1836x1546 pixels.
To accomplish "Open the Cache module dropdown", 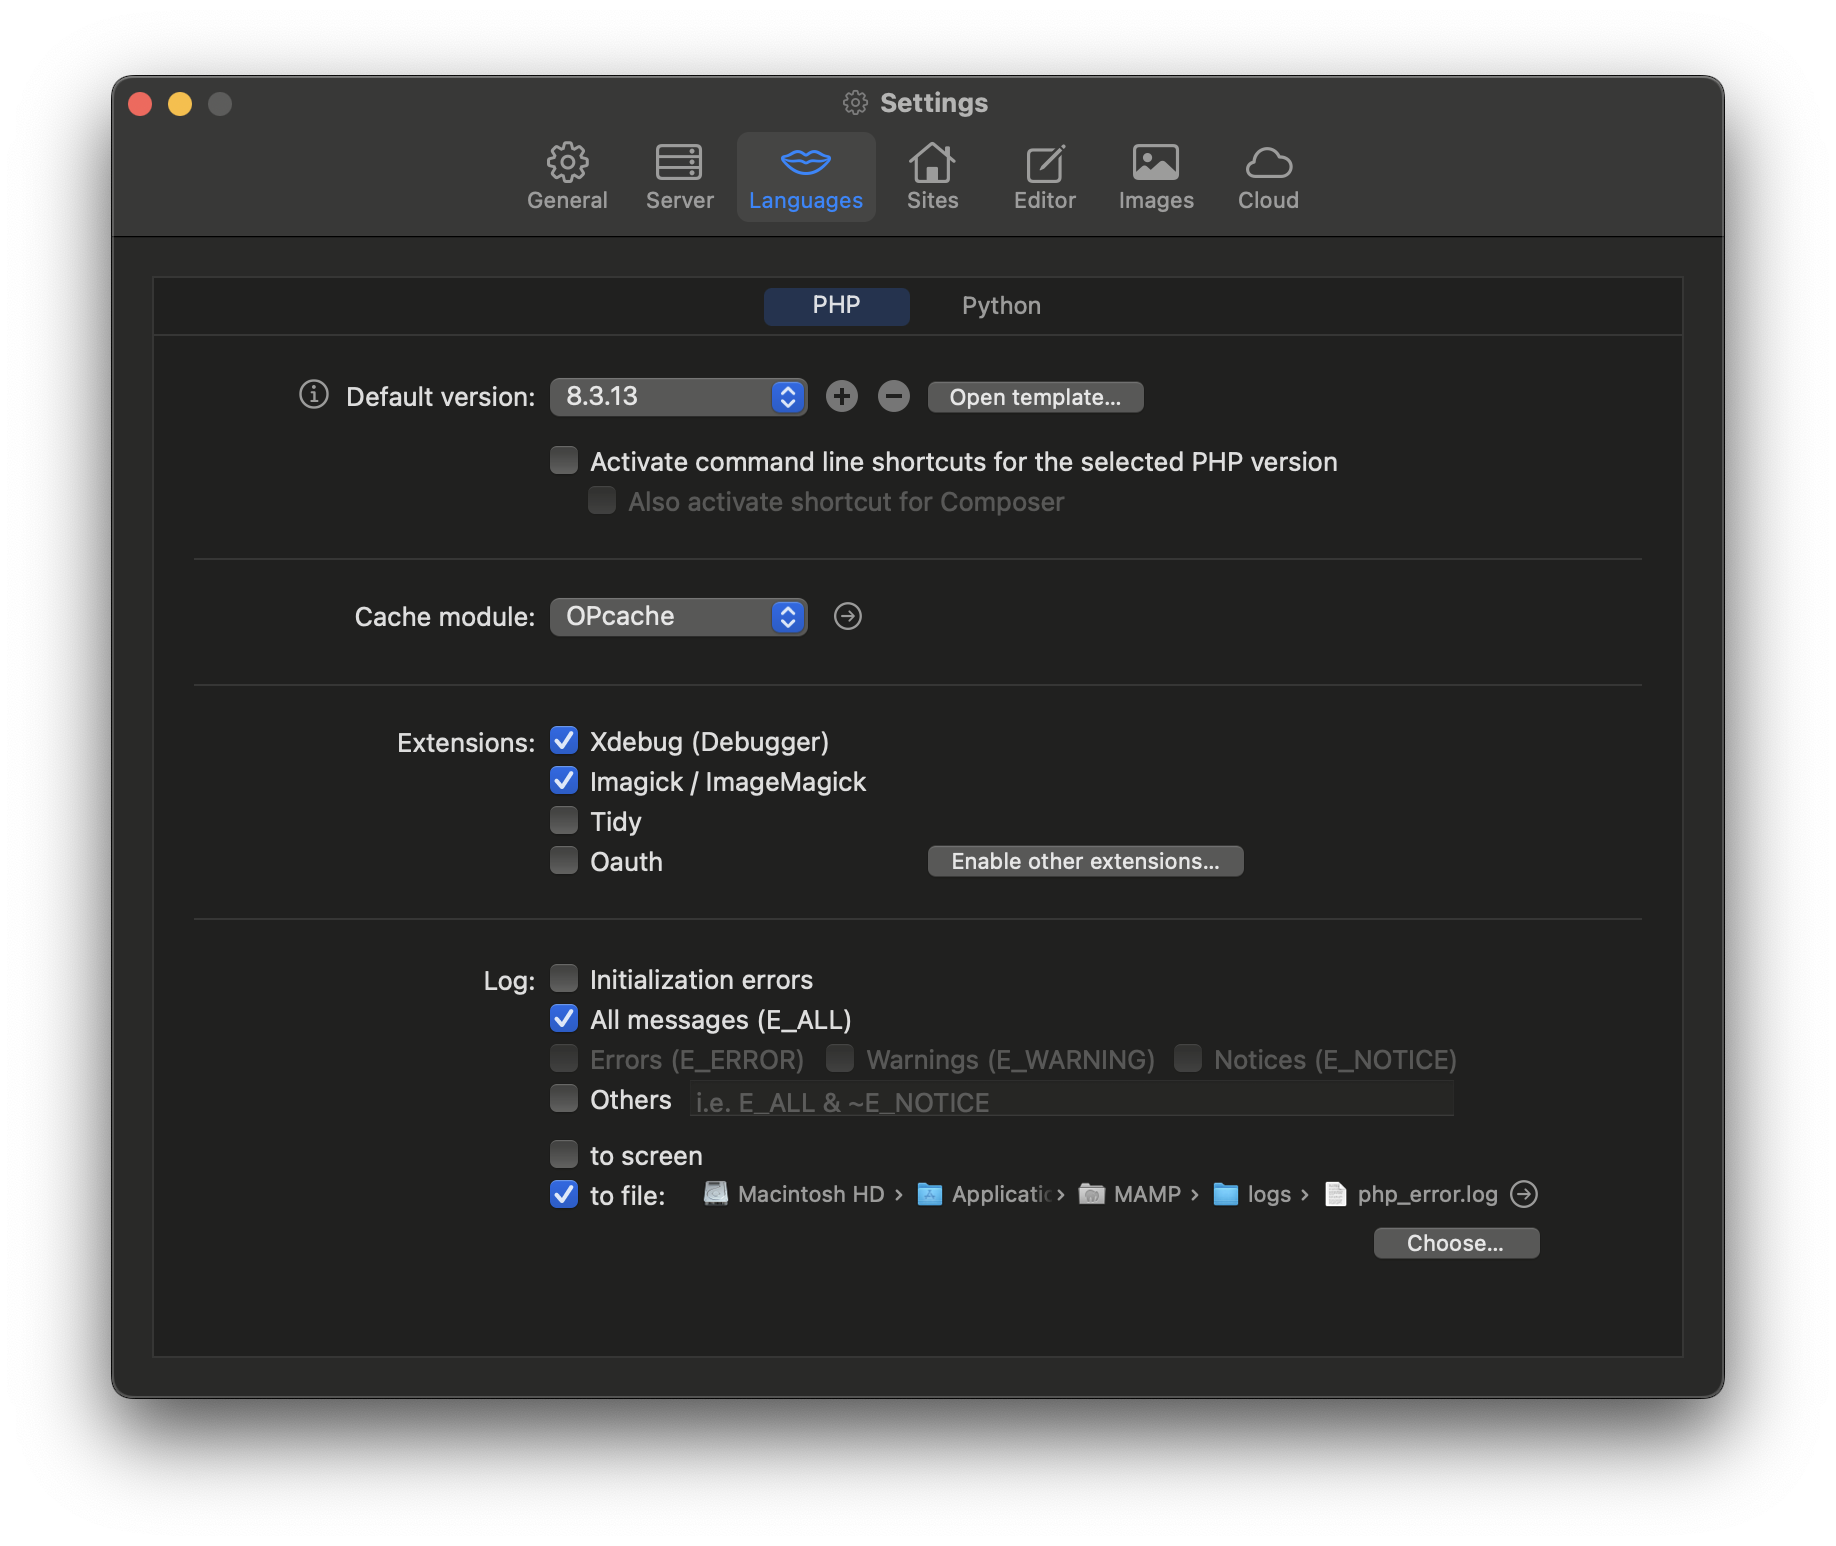I will [x=678, y=616].
